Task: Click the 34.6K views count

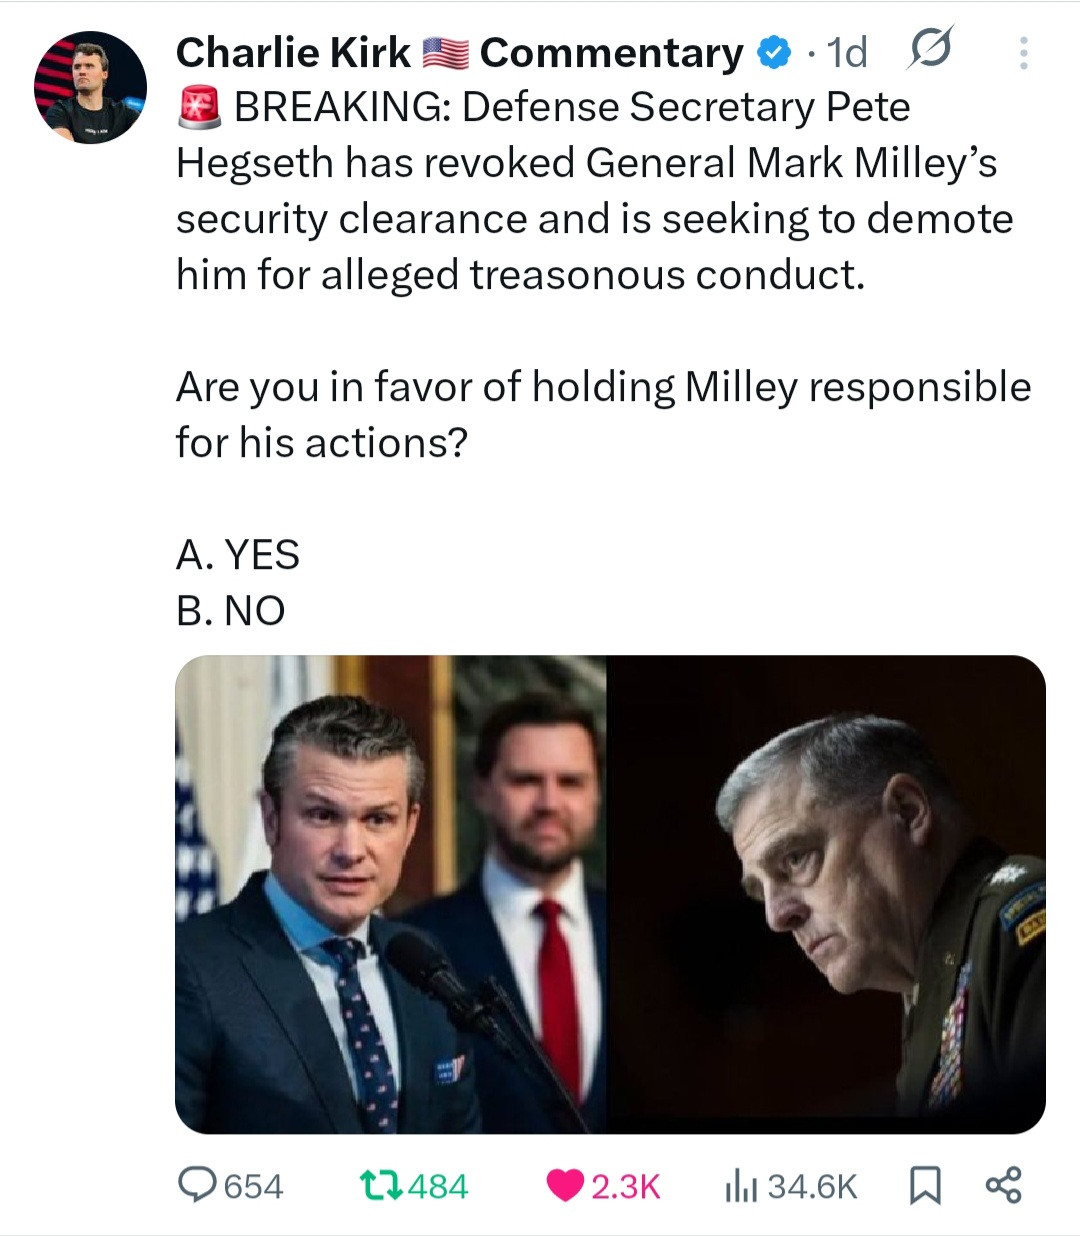Action: coord(812,1186)
